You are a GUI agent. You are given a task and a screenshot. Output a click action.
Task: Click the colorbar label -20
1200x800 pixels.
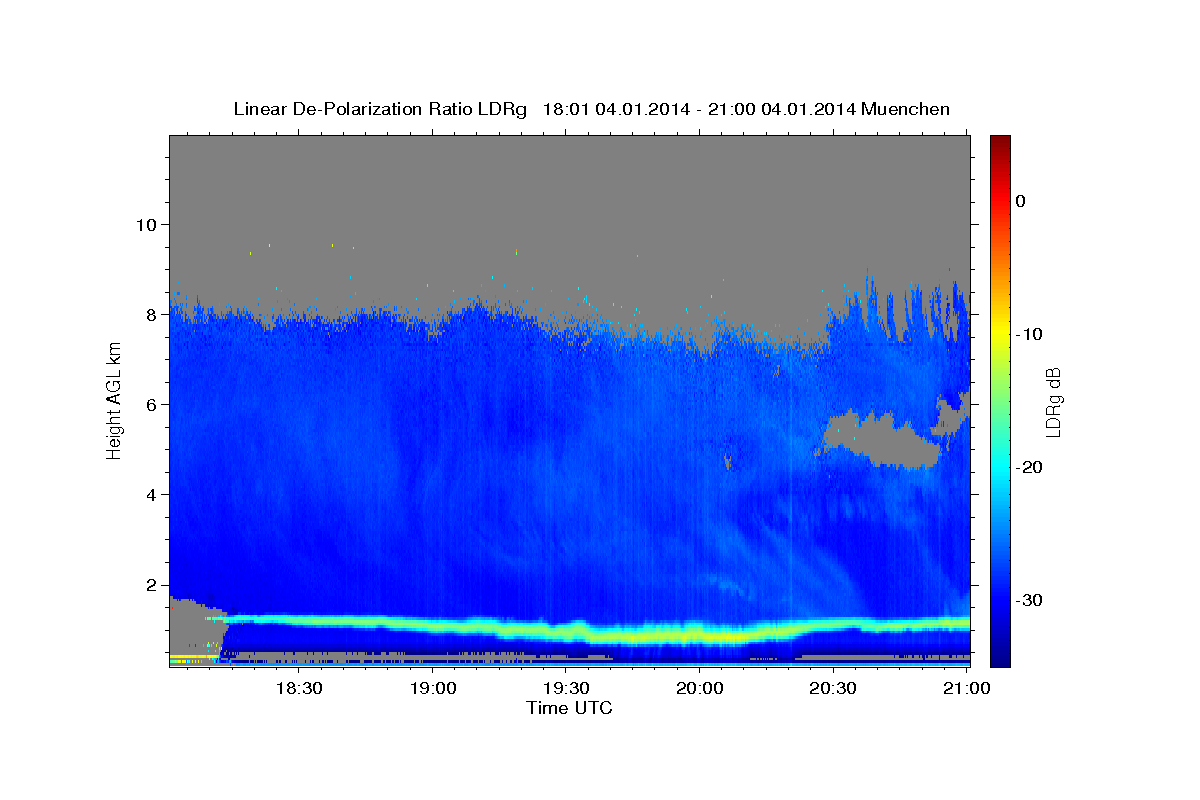click(x=1029, y=467)
